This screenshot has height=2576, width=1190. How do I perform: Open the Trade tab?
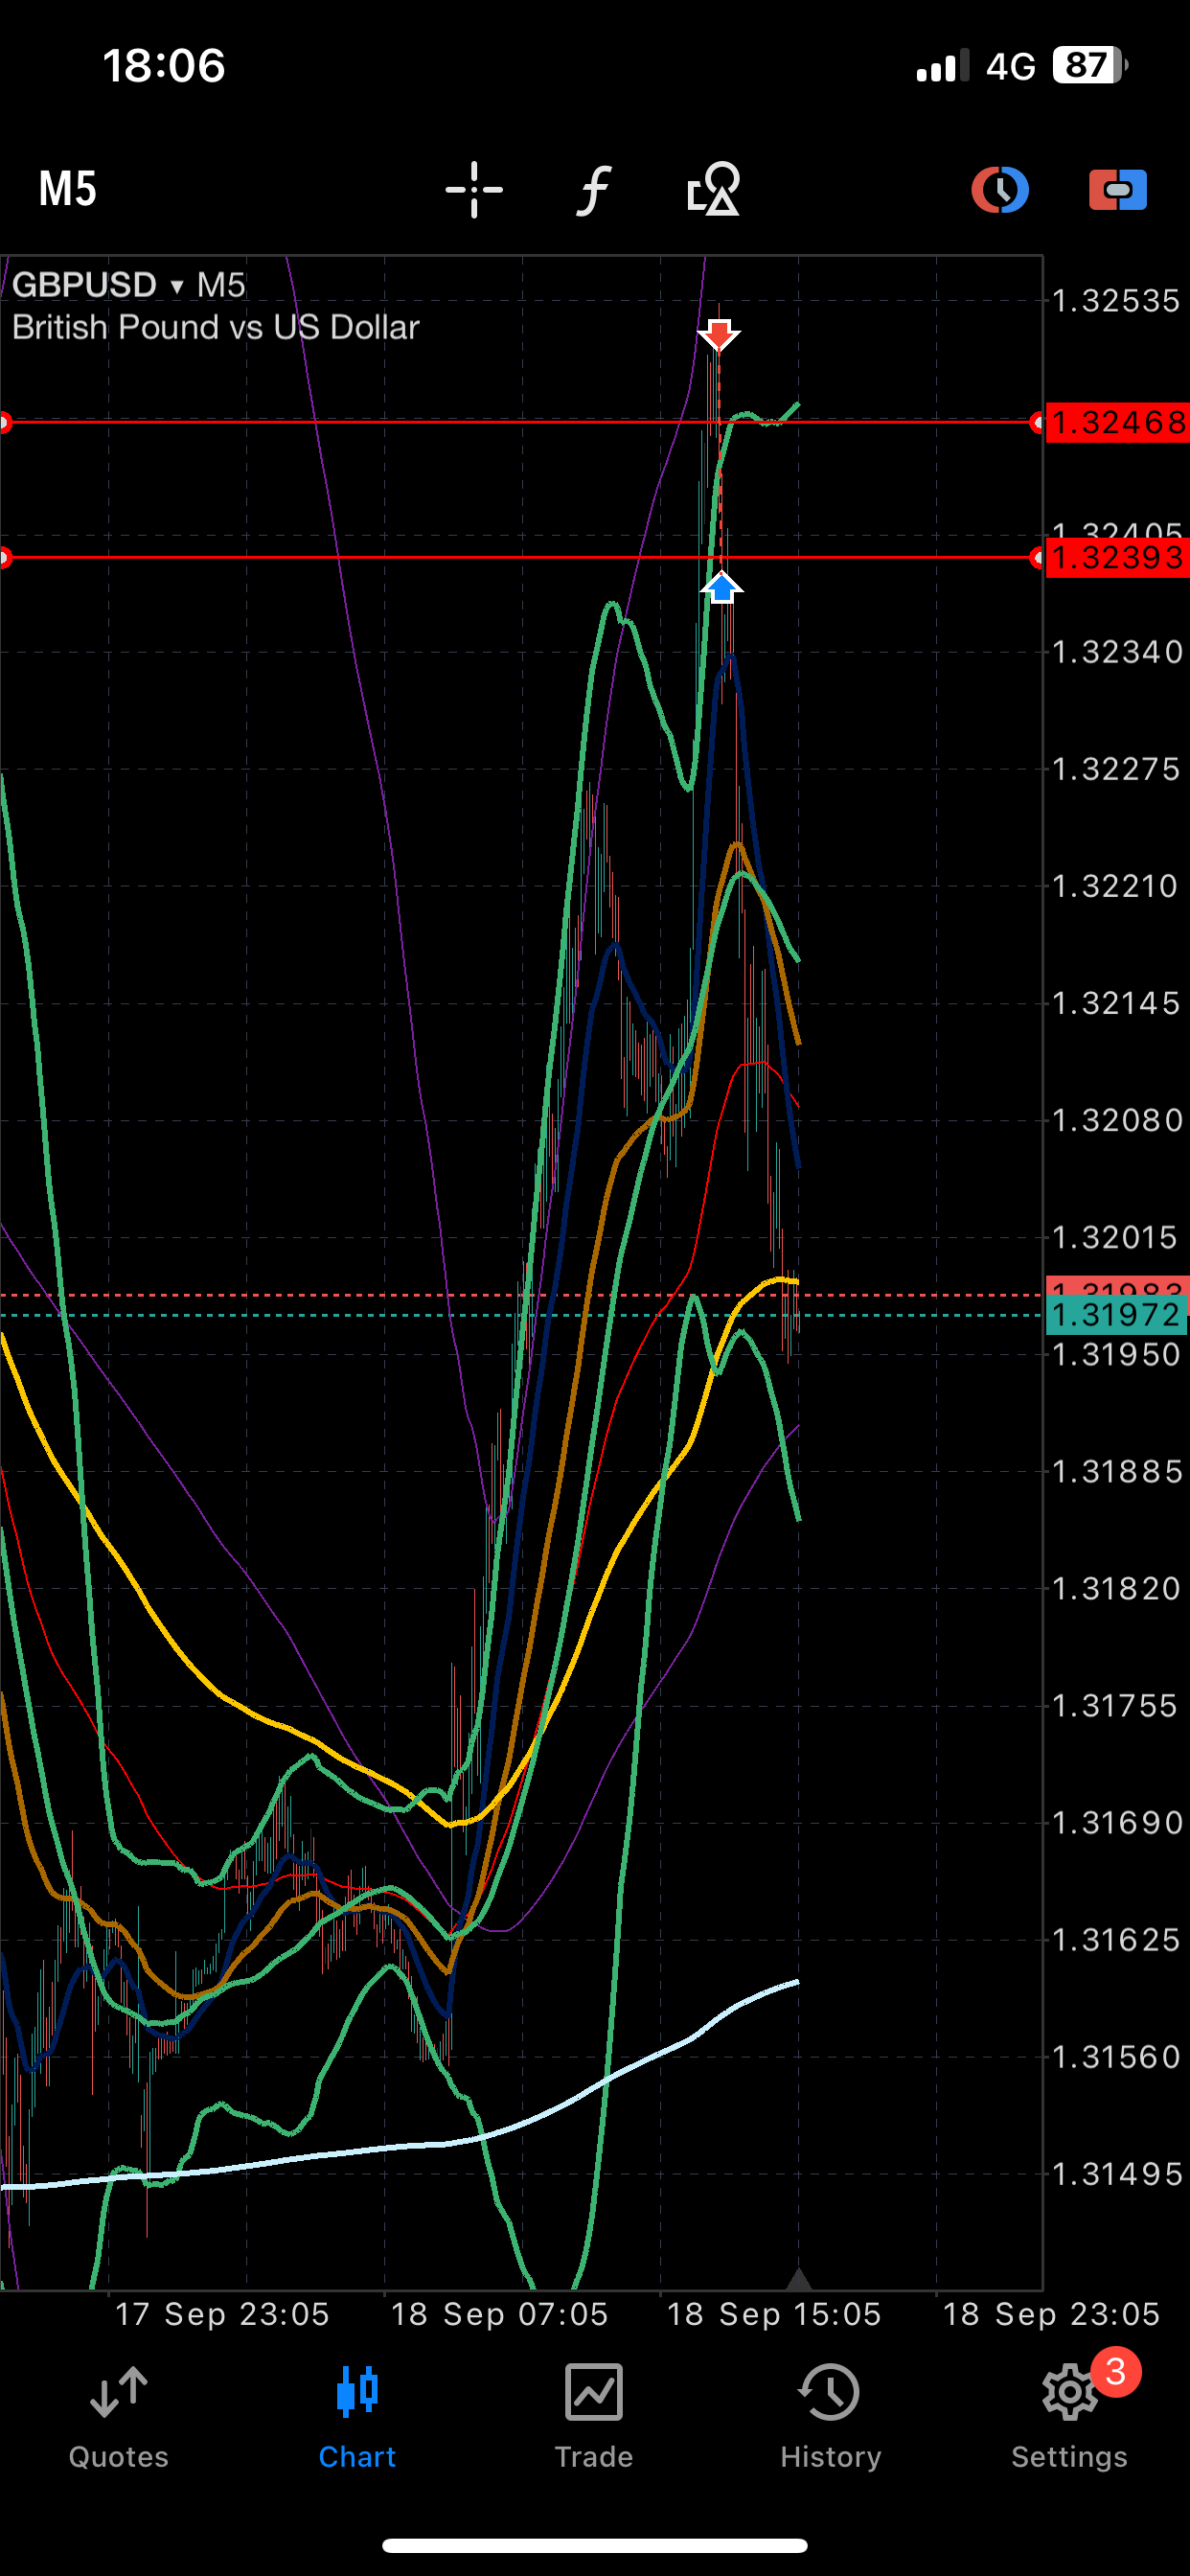click(594, 2417)
